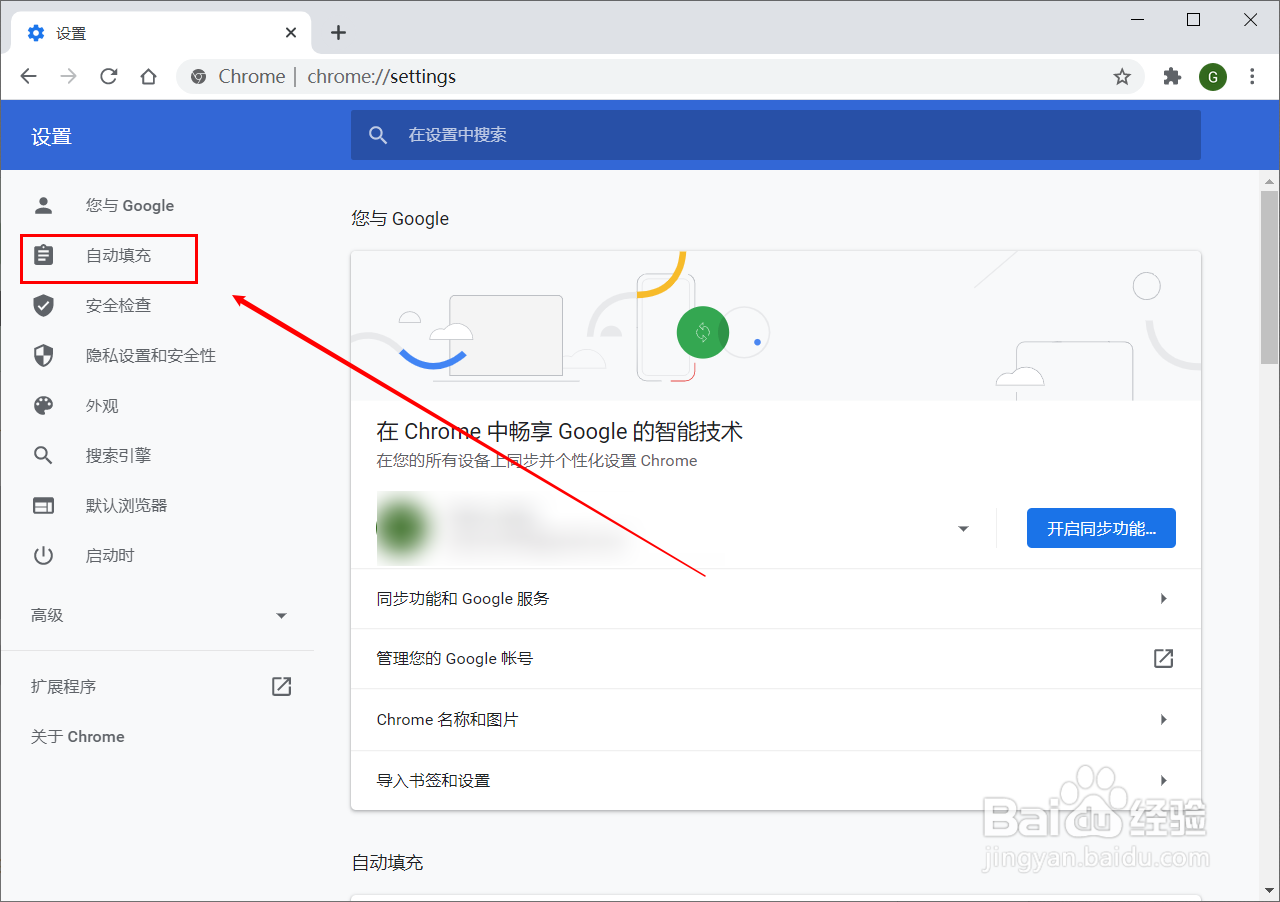Viewport: 1280px width, 902px height.
Task: Click the palette icon for 外观
Action: pyautogui.click(x=43, y=406)
